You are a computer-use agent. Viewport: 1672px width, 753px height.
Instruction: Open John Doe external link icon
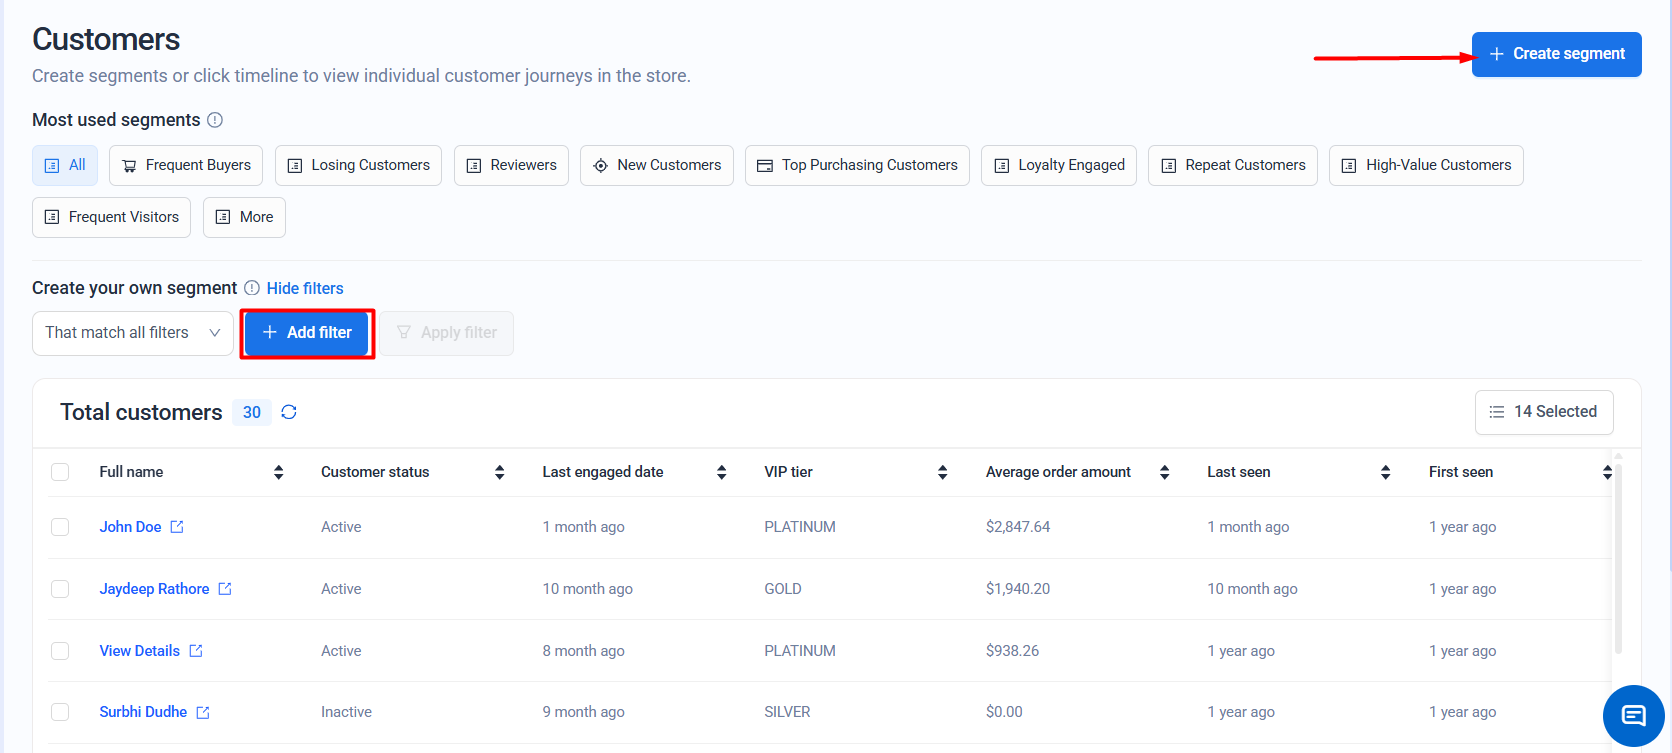(x=177, y=527)
